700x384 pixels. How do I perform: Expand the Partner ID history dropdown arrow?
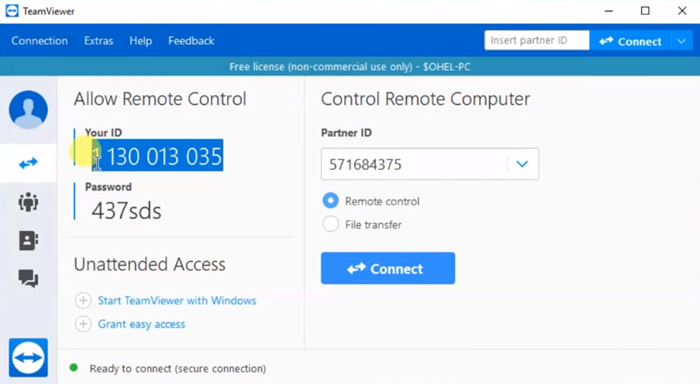coord(522,164)
